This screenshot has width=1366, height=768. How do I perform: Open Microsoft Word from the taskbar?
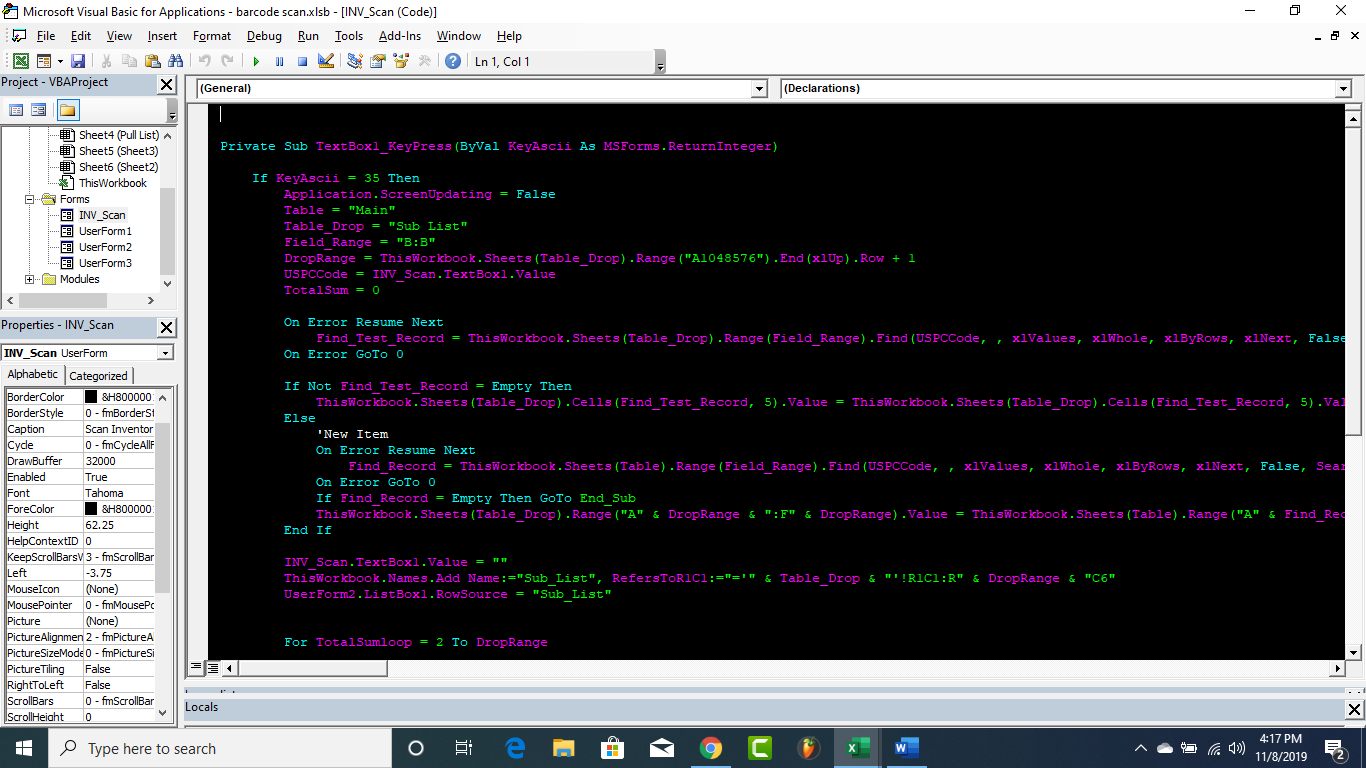click(907, 748)
